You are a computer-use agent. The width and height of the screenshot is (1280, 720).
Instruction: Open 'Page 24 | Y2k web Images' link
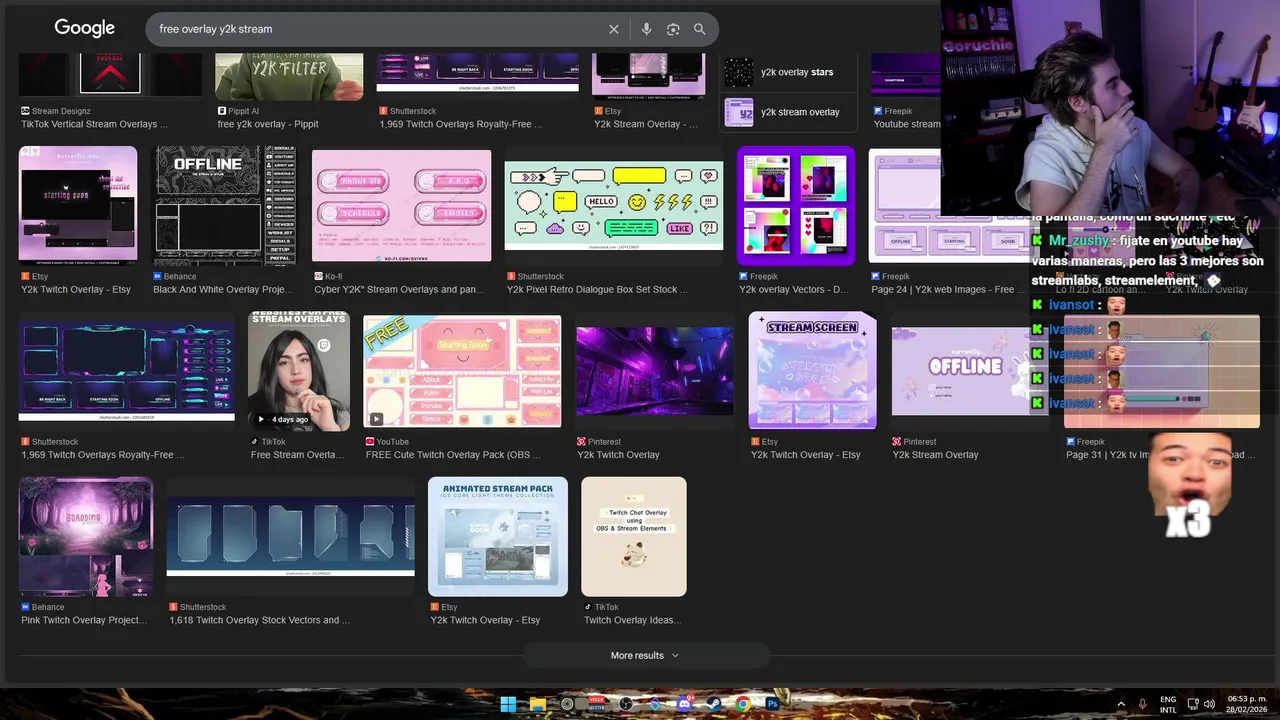coord(947,289)
